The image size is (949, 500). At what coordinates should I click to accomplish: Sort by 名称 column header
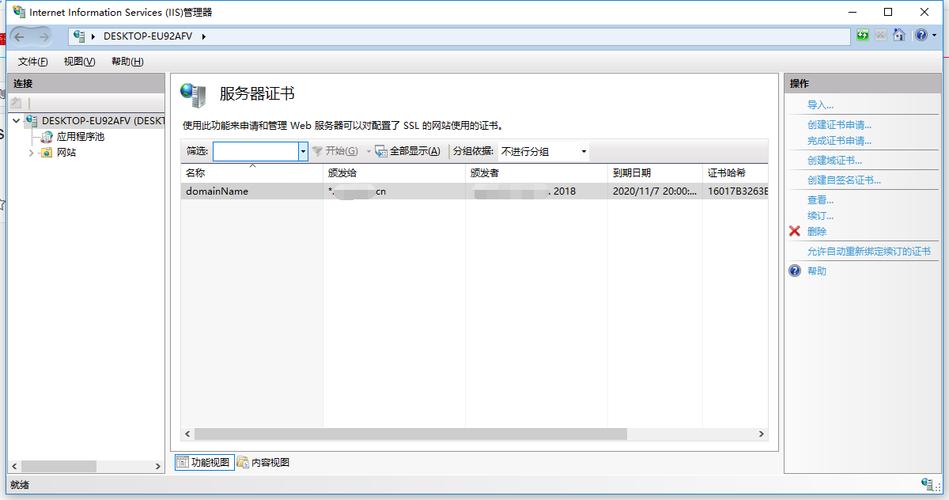pos(252,173)
